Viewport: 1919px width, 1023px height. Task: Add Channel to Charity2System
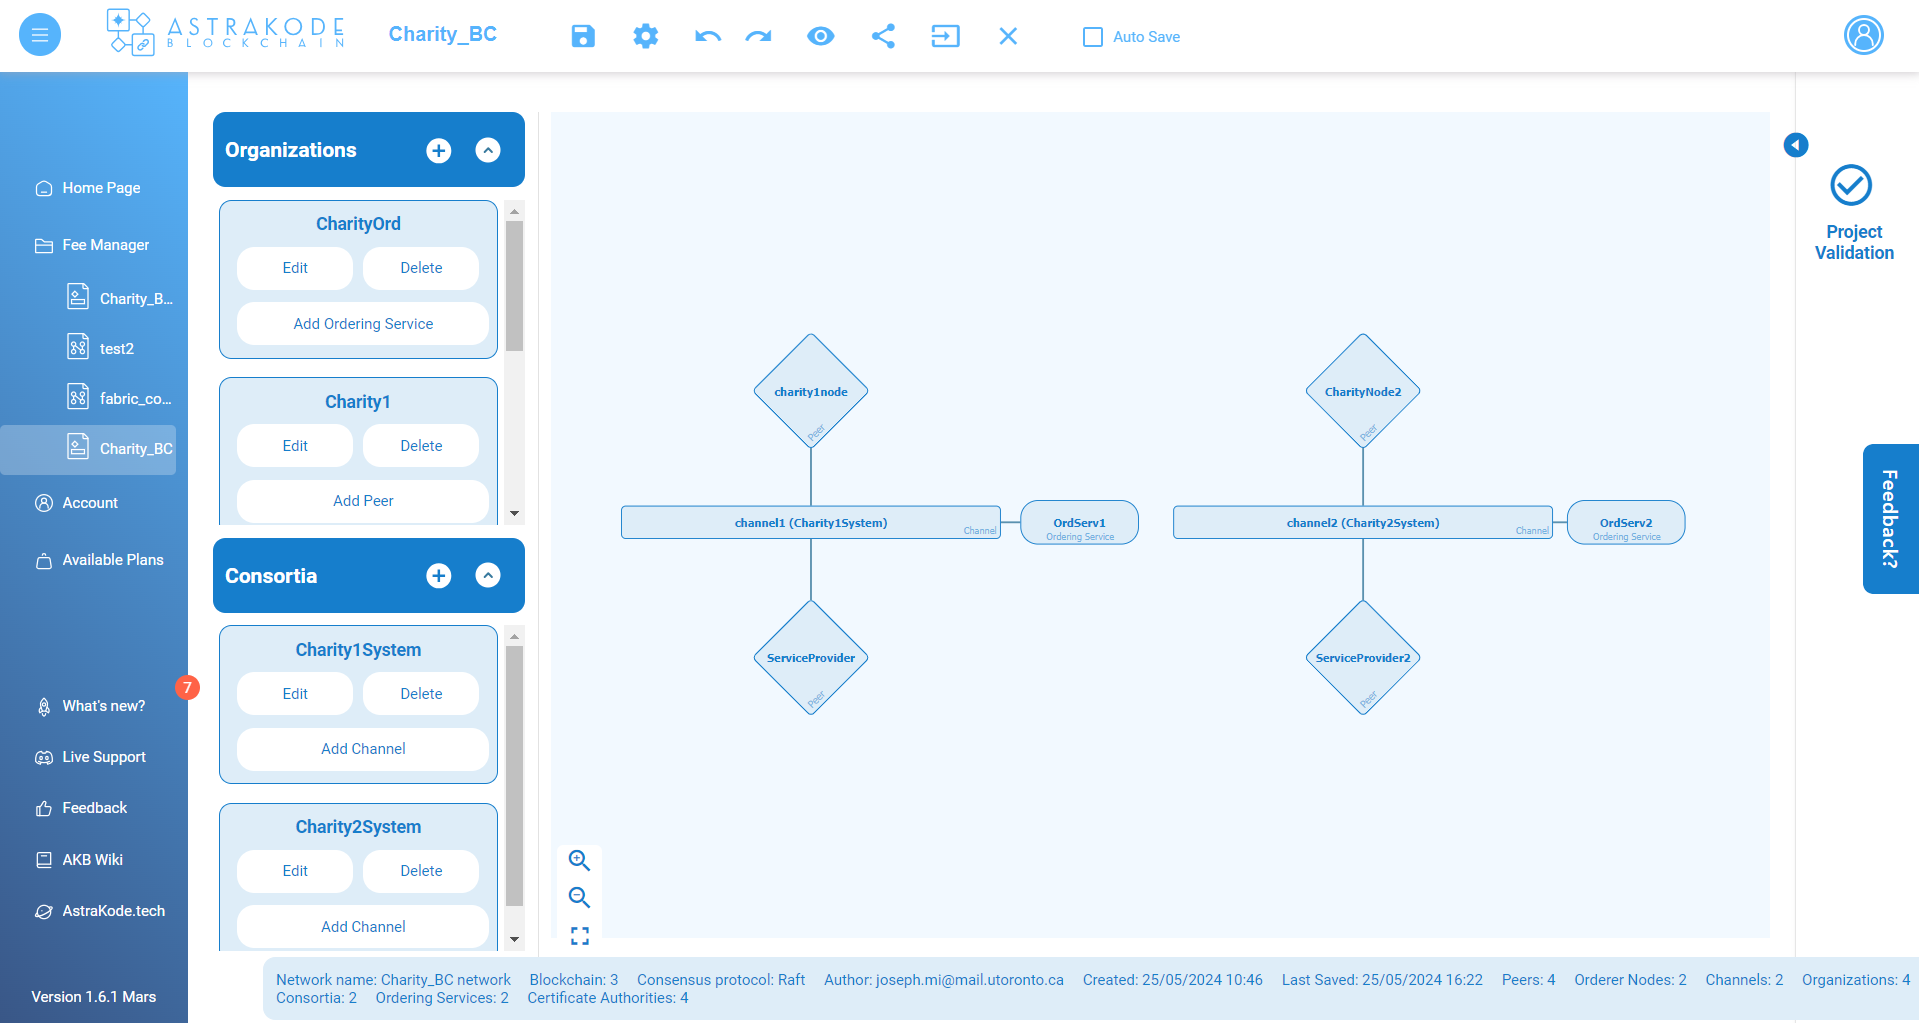click(363, 927)
